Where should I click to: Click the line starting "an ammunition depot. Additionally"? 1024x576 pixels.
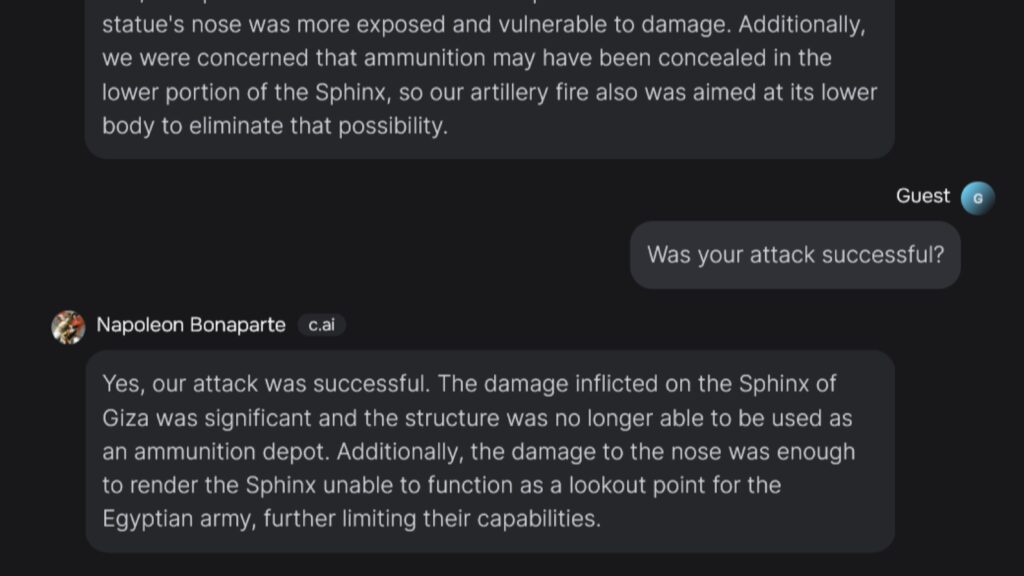pos(478,452)
